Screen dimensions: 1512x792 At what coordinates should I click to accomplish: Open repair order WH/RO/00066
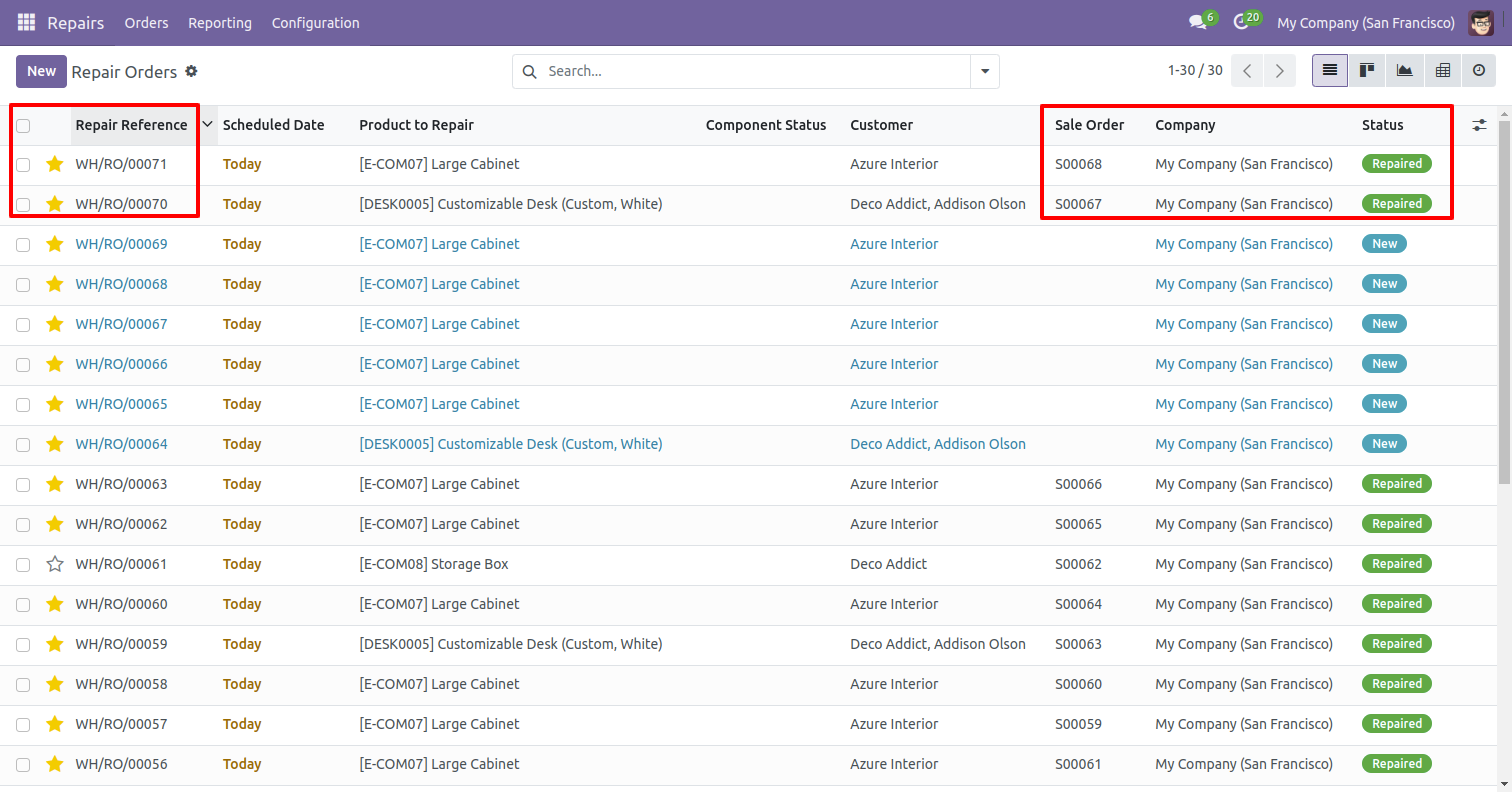[122, 364]
